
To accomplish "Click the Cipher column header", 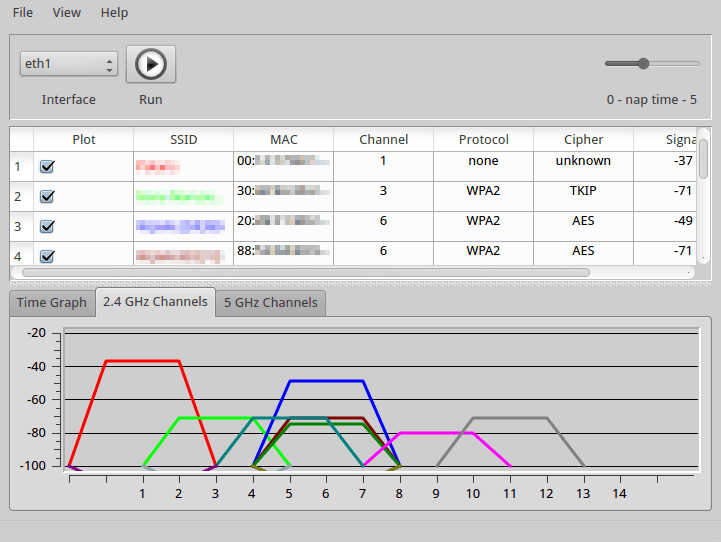I will click(x=584, y=140).
